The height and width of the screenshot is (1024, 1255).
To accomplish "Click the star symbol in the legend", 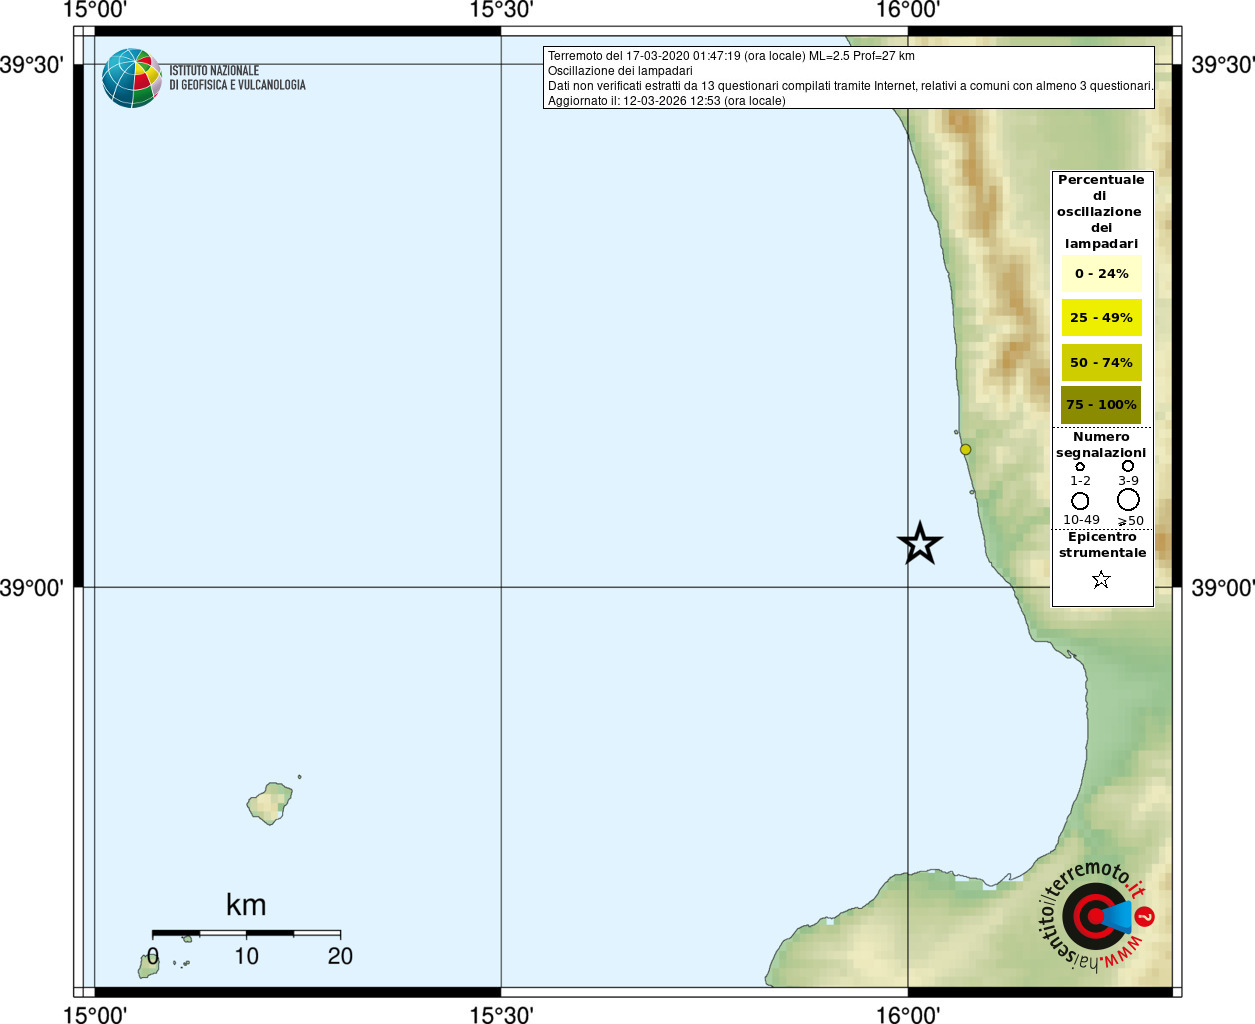I will click(x=1101, y=579).
